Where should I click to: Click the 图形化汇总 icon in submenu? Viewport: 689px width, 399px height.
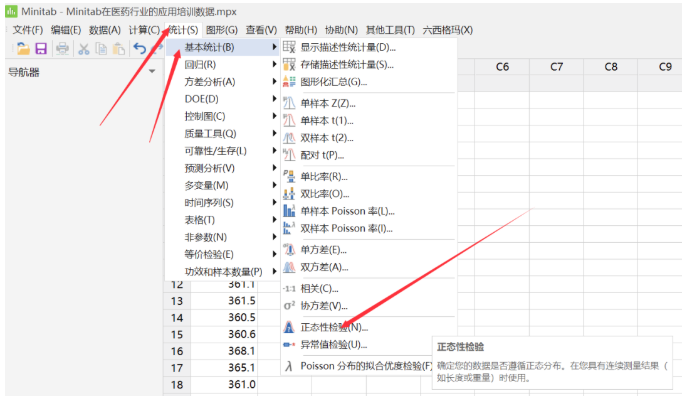[289, 81]
